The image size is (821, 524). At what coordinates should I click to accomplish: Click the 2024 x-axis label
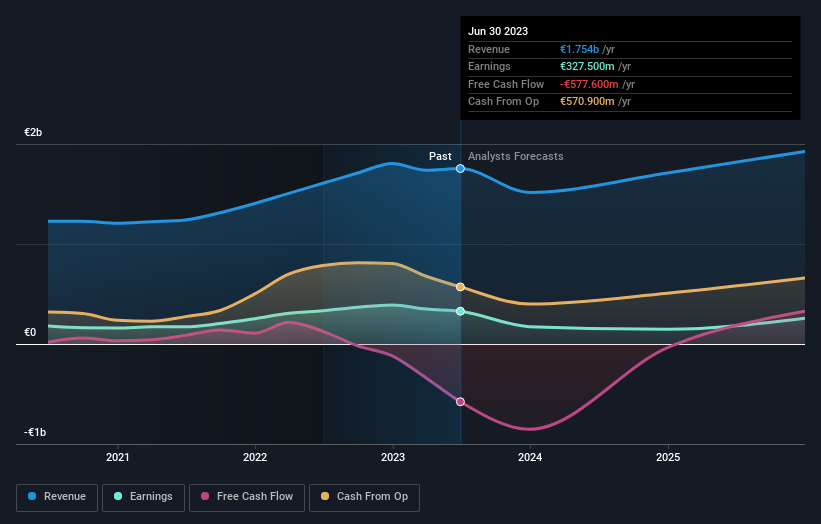tap(530, 458)
